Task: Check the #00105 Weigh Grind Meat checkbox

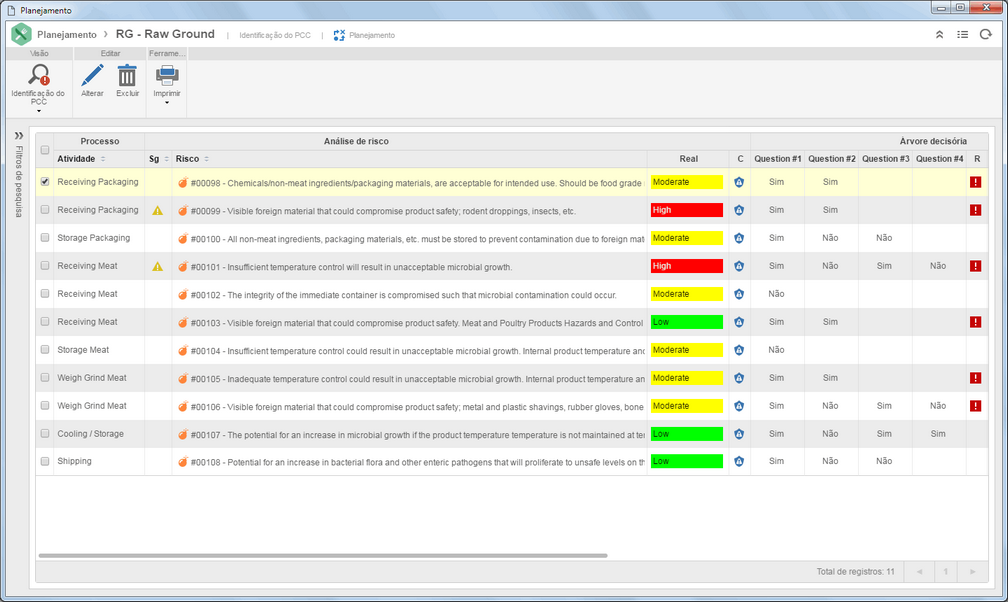Action: 45,378
